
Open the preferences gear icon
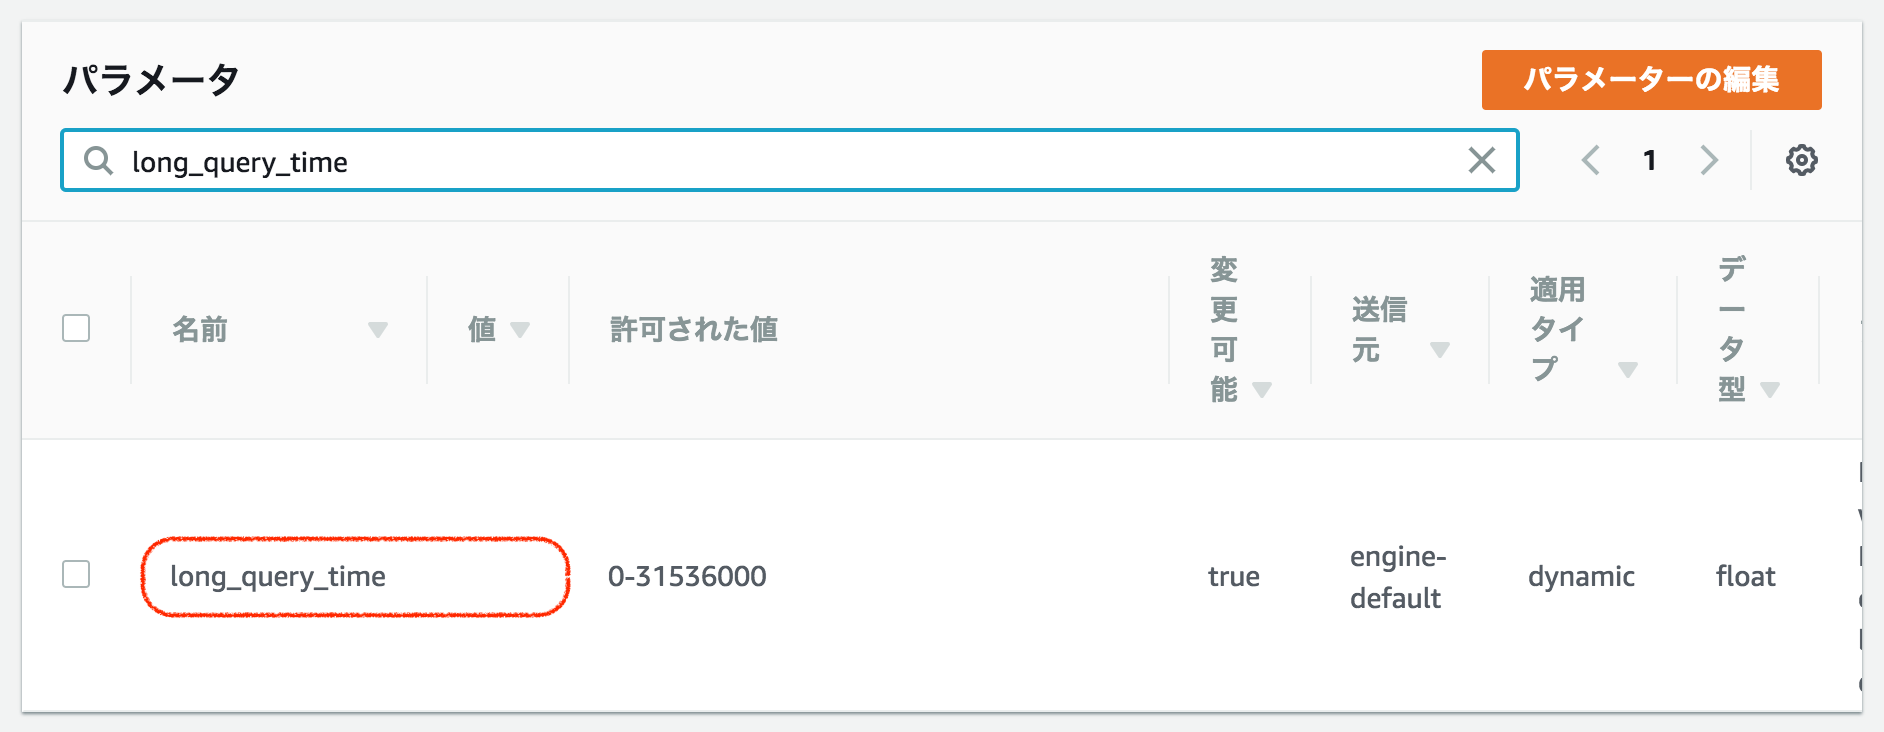point(1802,159)
